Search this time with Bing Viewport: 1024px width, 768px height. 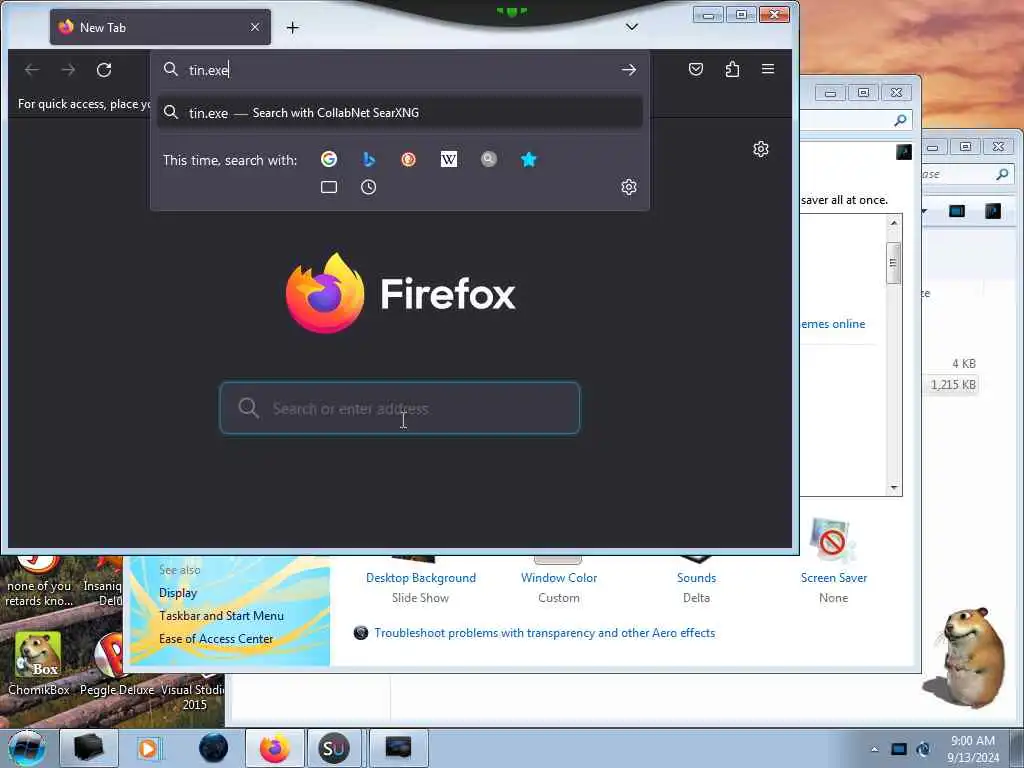369,159
